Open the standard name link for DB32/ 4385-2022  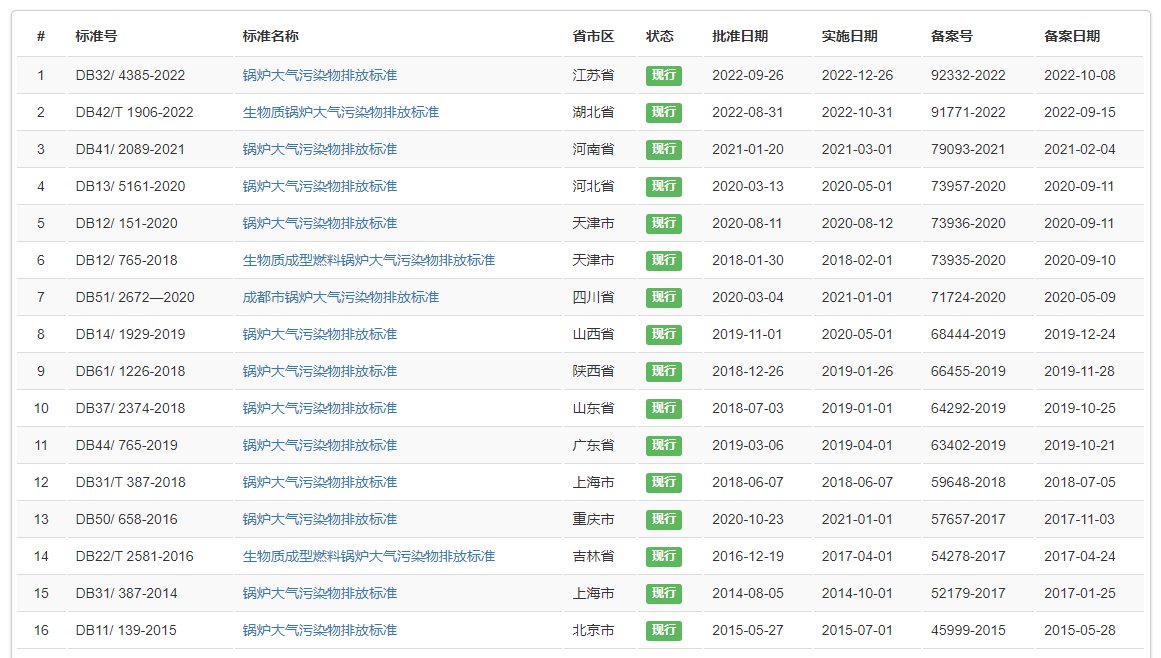click(x=319, y=75)
